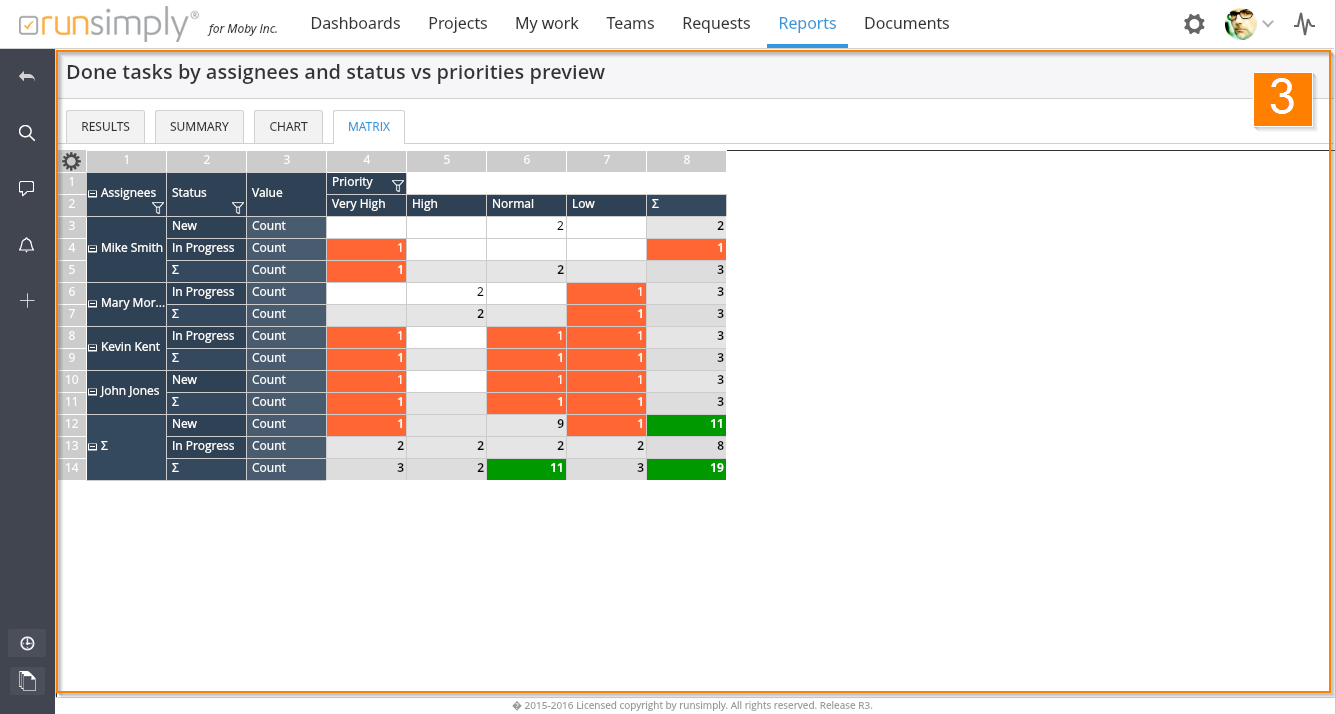
Task: Open the Projects menu
Action: [457, 23]
